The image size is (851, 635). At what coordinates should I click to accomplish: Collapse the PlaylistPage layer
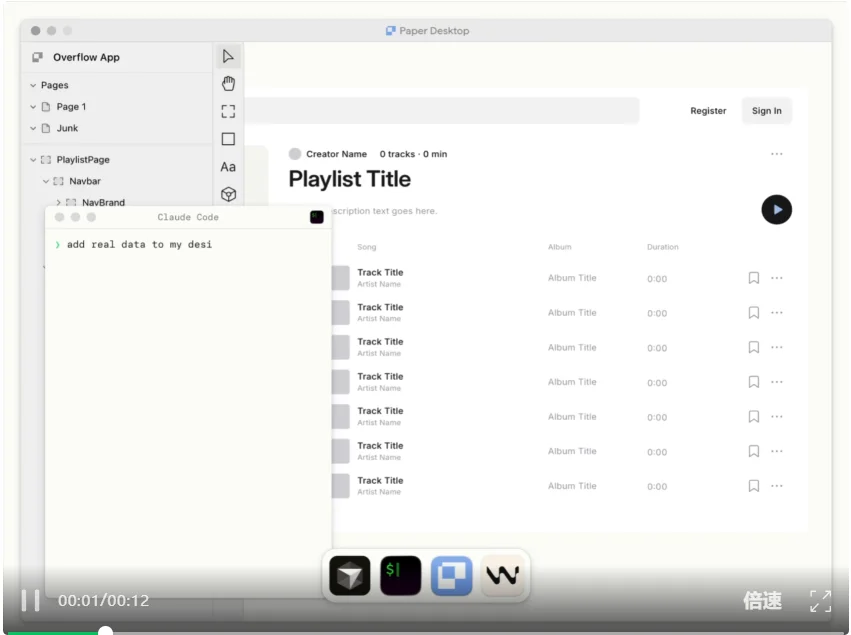[33, 160]
